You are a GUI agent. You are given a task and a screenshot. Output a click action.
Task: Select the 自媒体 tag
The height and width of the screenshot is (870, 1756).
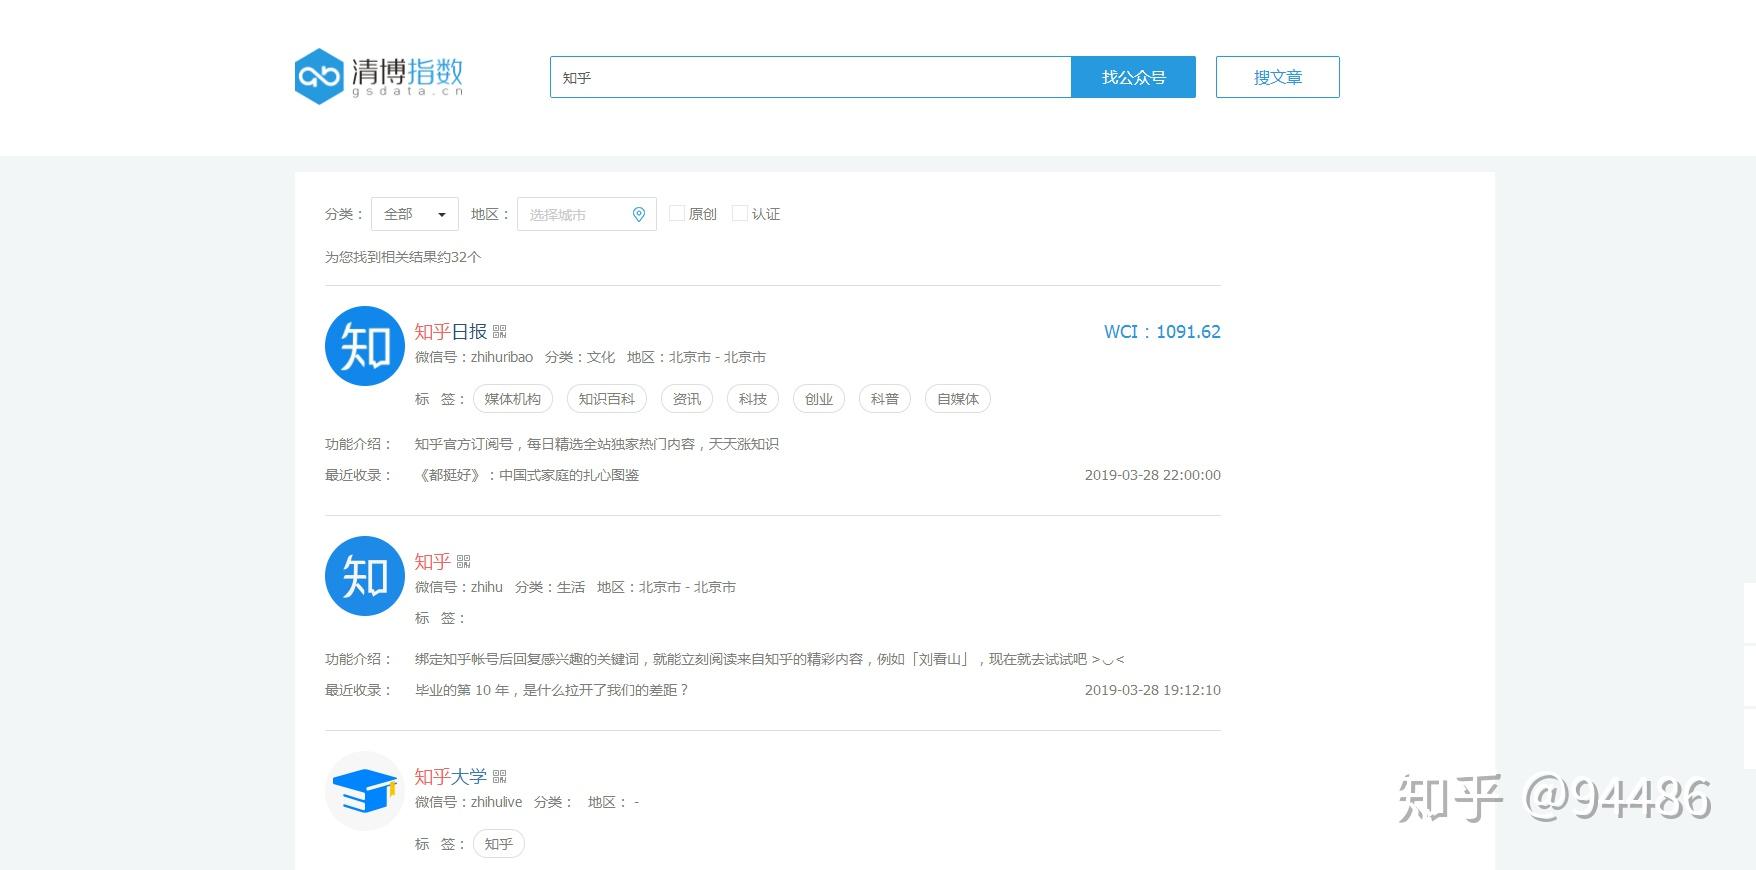tap(958, 399)
